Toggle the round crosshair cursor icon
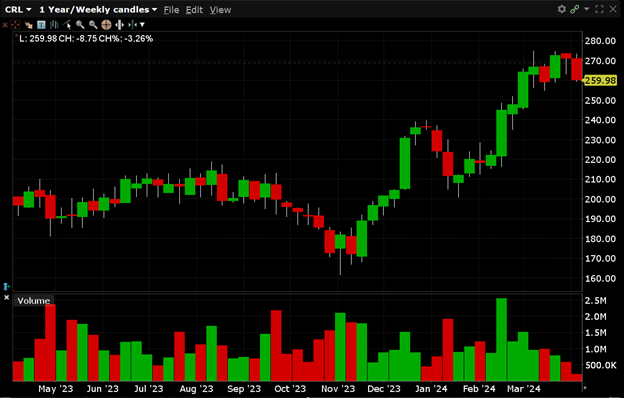Viewport: 624px width, 398px height. pos(106,25)
